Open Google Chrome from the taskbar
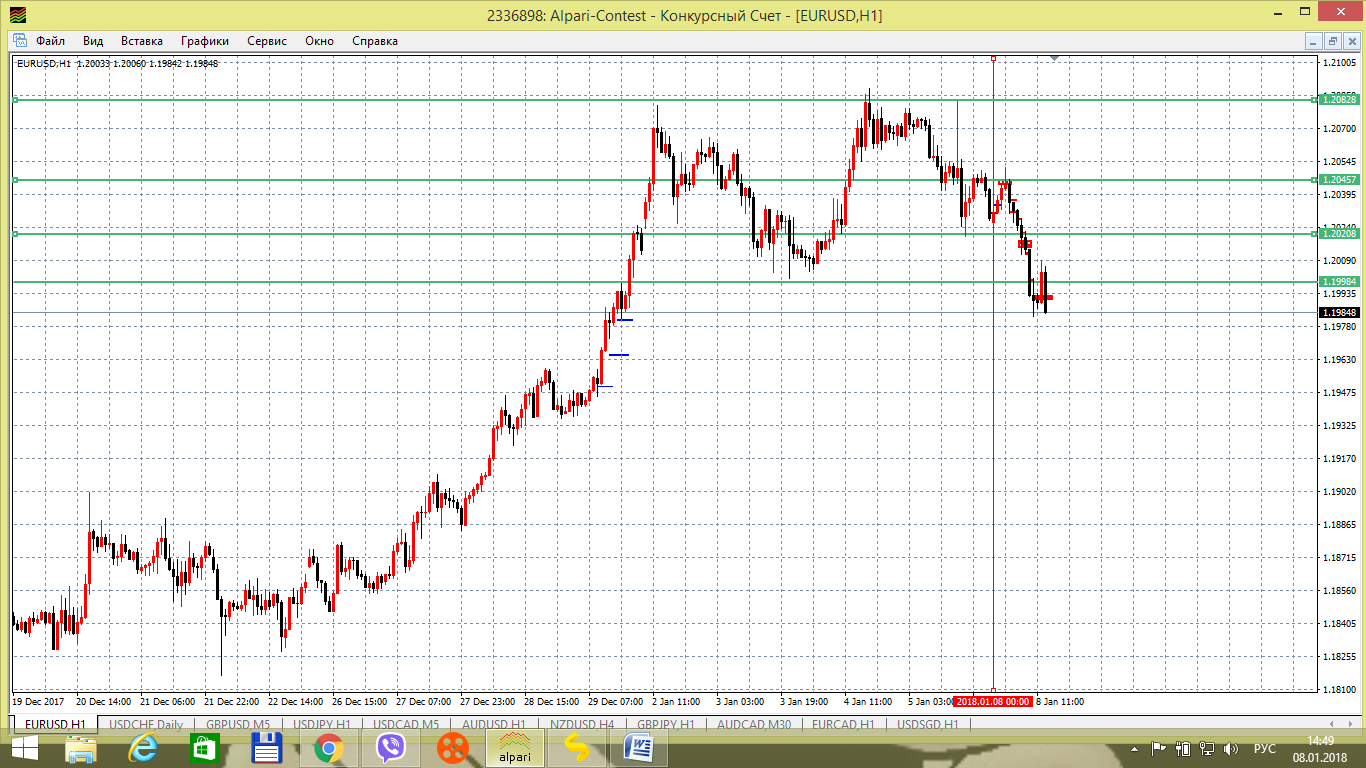1366x768 pixels. (328, 747)
